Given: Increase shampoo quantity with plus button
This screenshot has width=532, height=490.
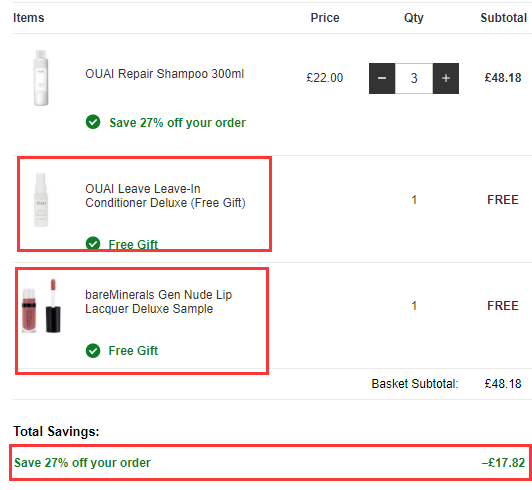Looking at the screenshot, I should (x=446, y=78).
